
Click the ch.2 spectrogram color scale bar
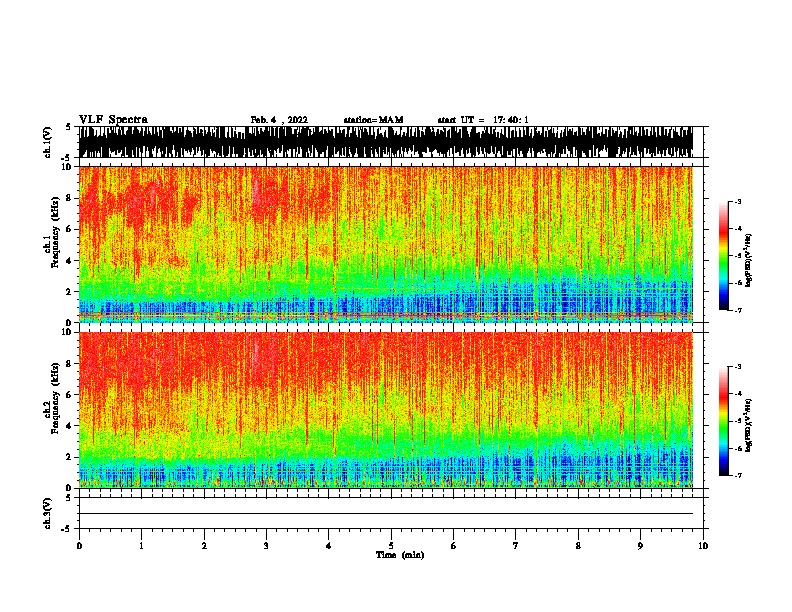pyautogui.click(x=724, y=421)
